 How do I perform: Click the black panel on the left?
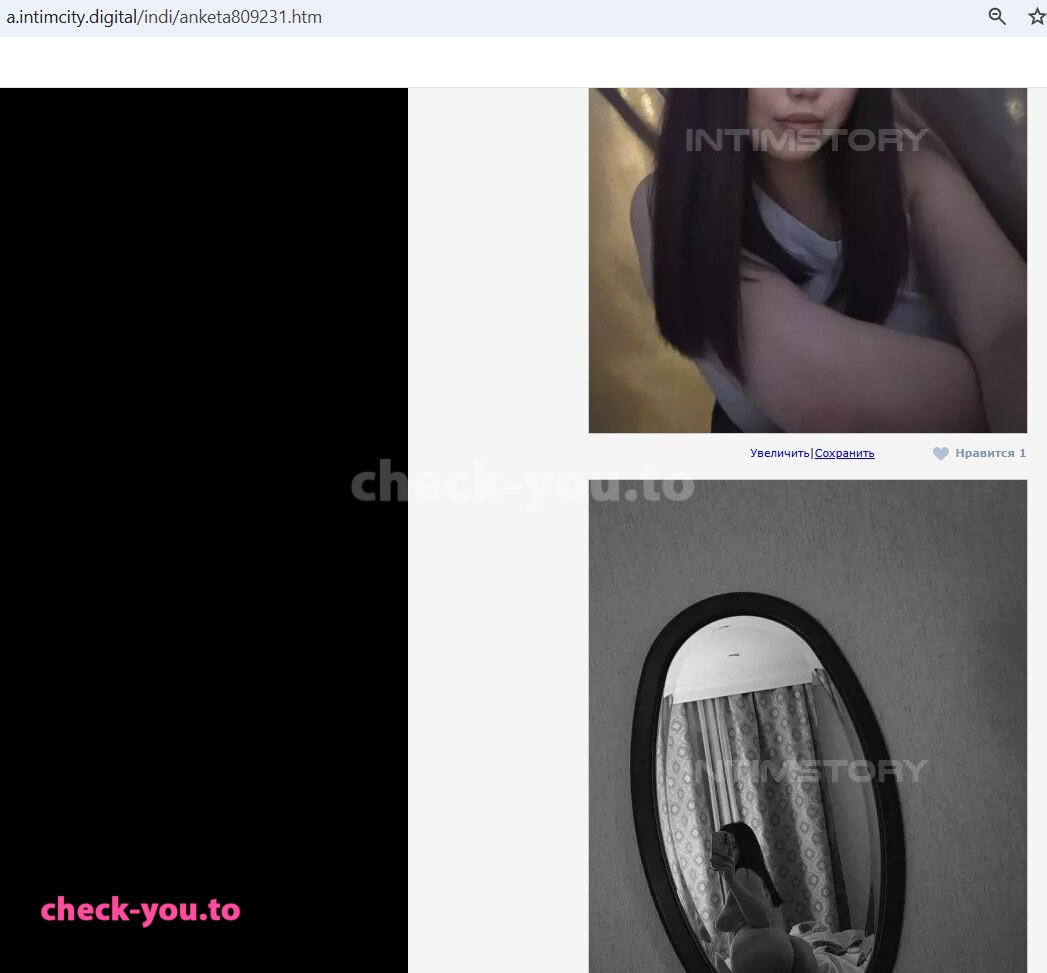tap(204, 530)
